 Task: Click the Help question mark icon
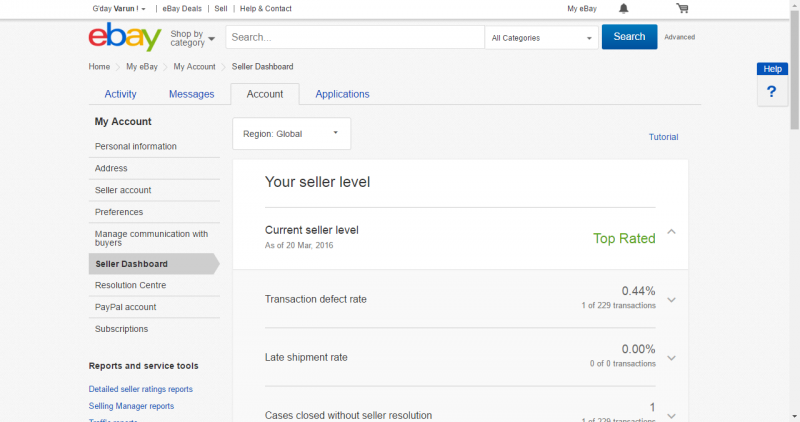[x=771, y=92]
